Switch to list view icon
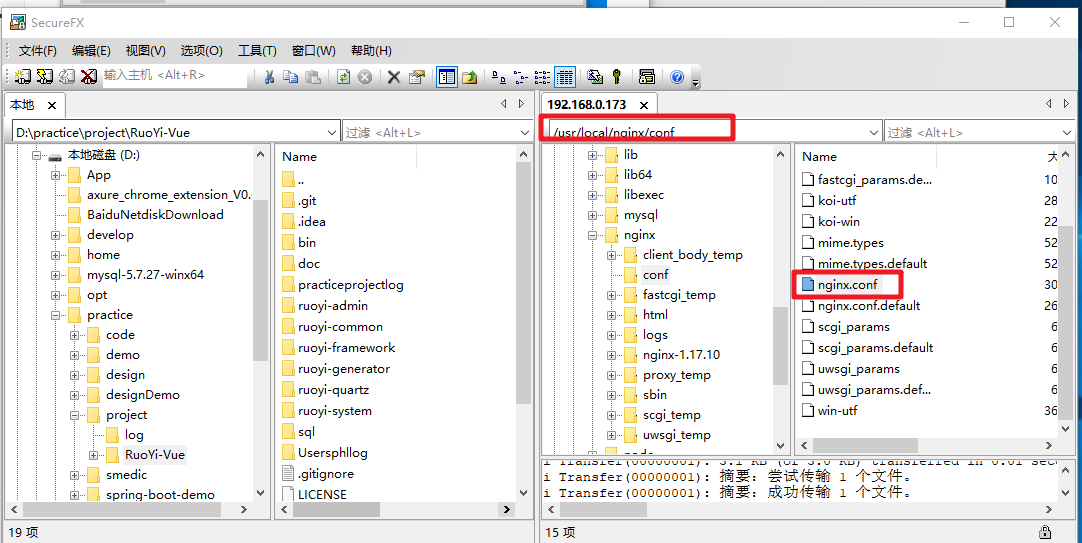 point(542,77)
